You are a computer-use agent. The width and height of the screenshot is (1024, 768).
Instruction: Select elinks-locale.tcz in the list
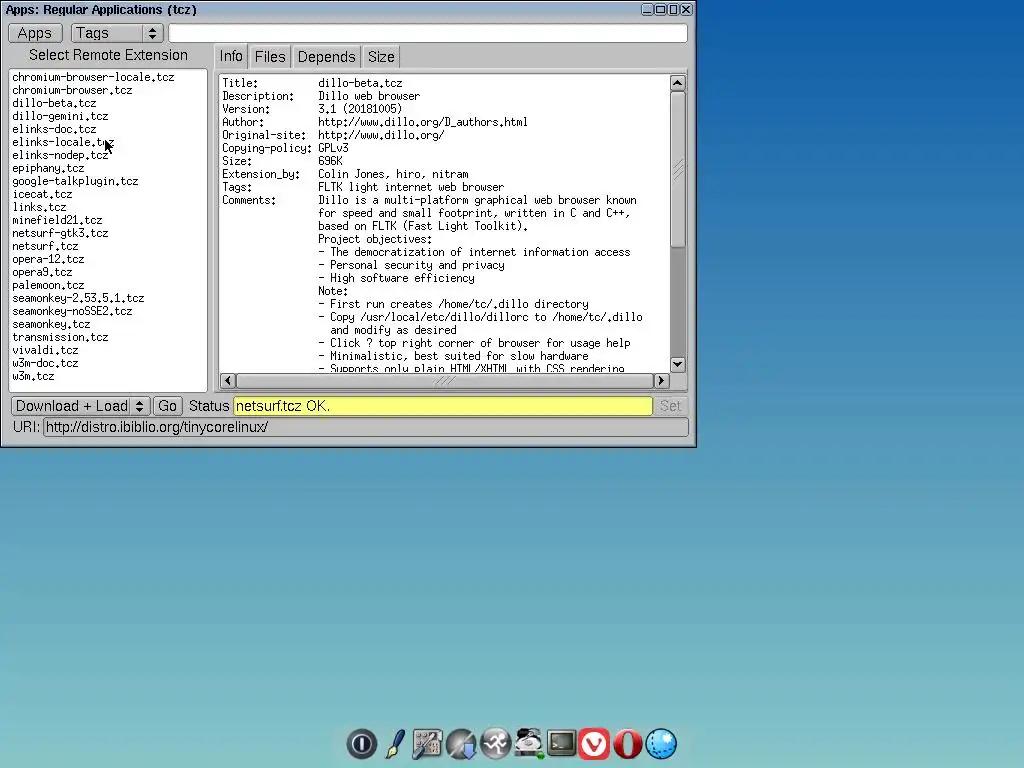pyautogui.click(x=108, y=142)
